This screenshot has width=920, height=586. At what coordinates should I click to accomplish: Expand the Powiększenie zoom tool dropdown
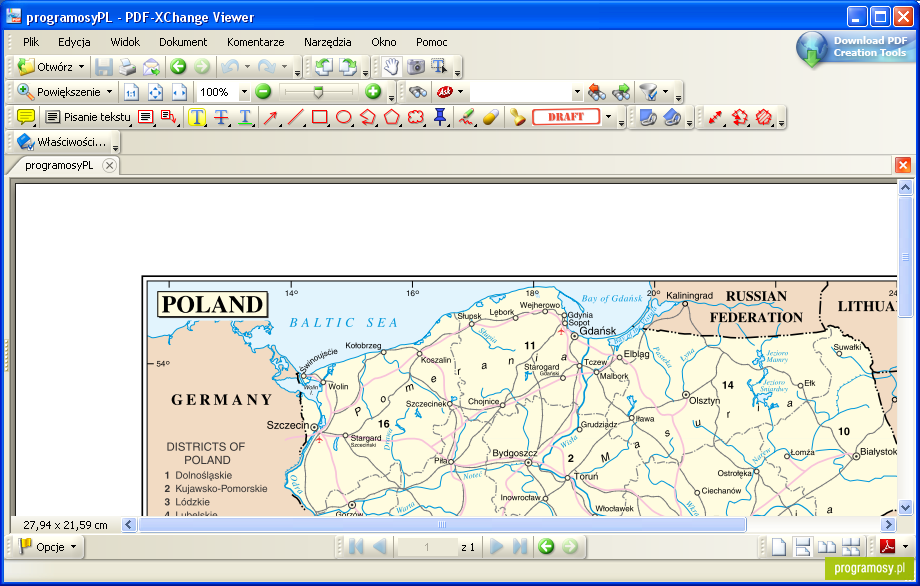pos(109,92)
